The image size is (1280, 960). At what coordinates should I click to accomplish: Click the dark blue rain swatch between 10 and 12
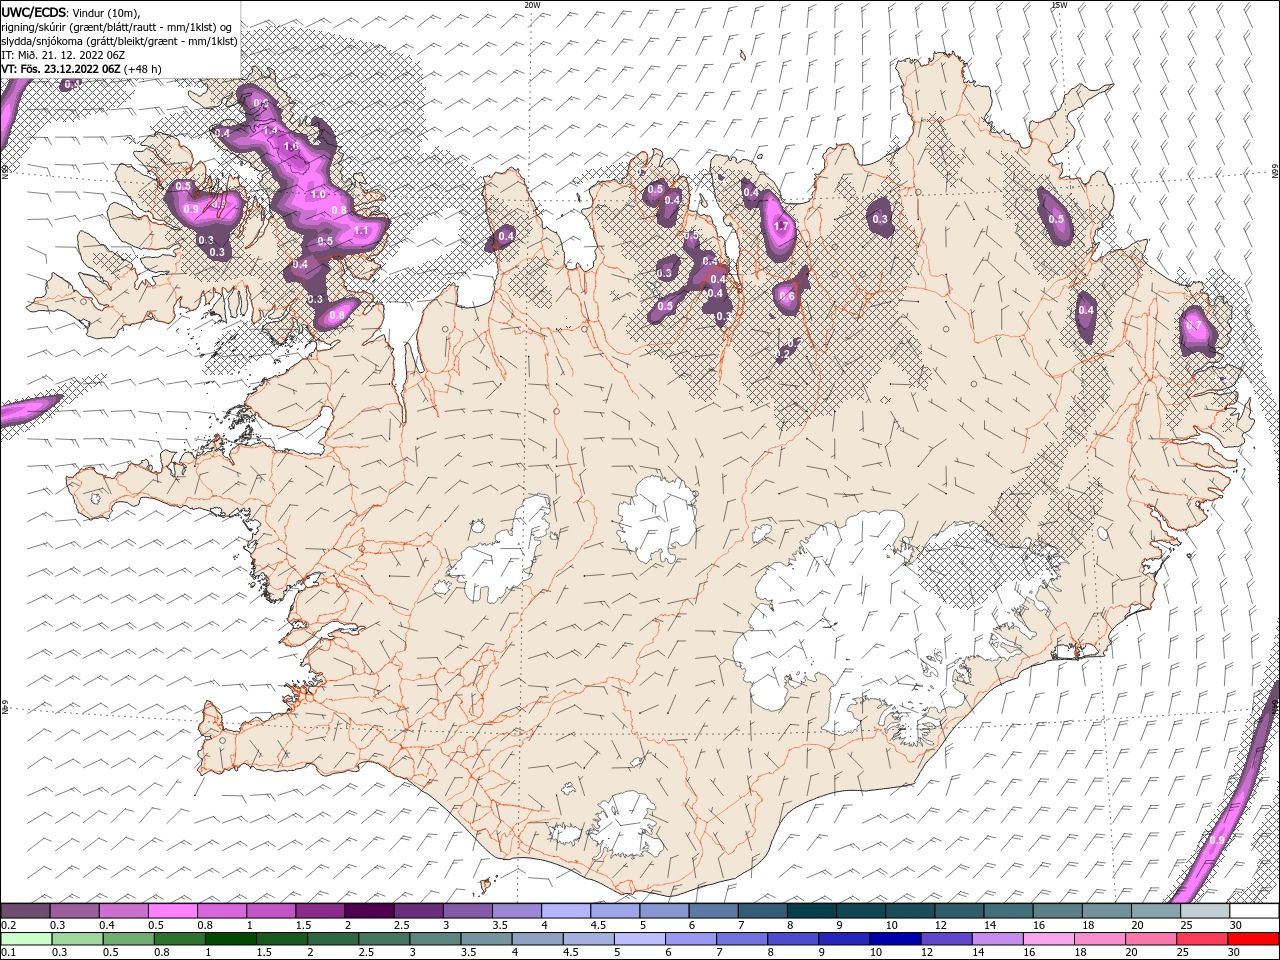[x=895, y=939]
